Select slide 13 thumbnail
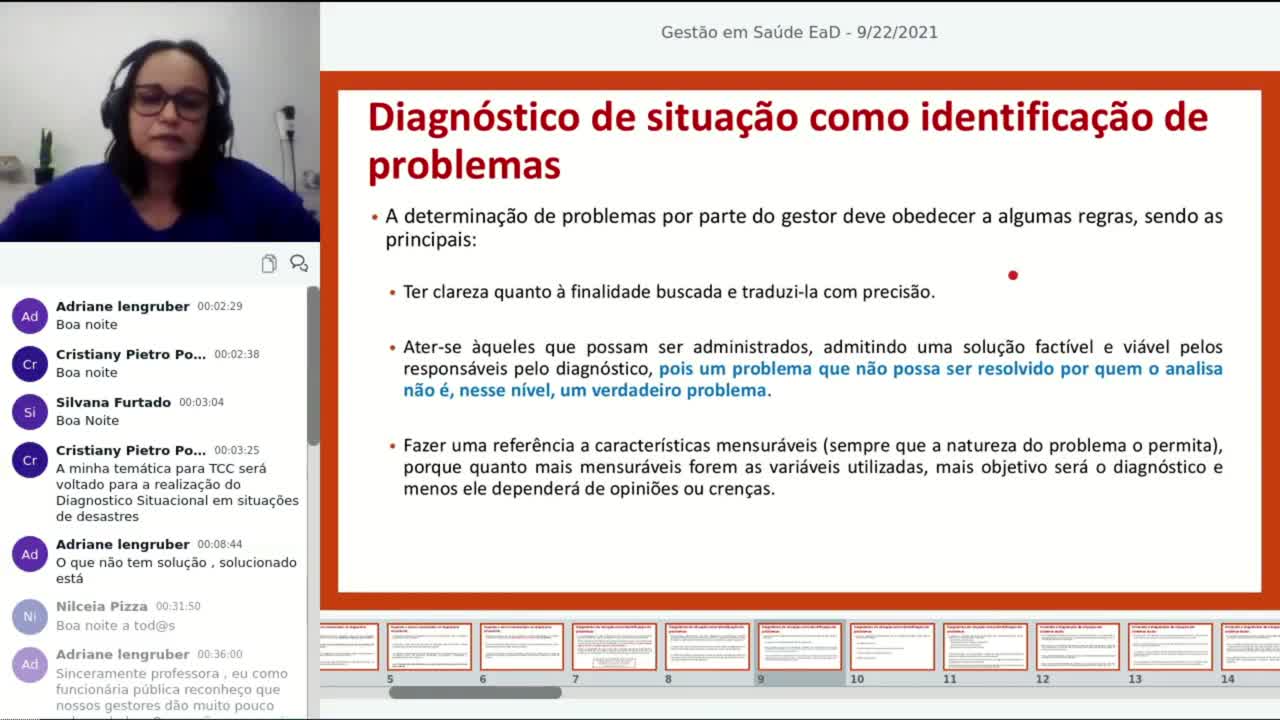The image size is (1280, 720). [x=1170, y=647]
